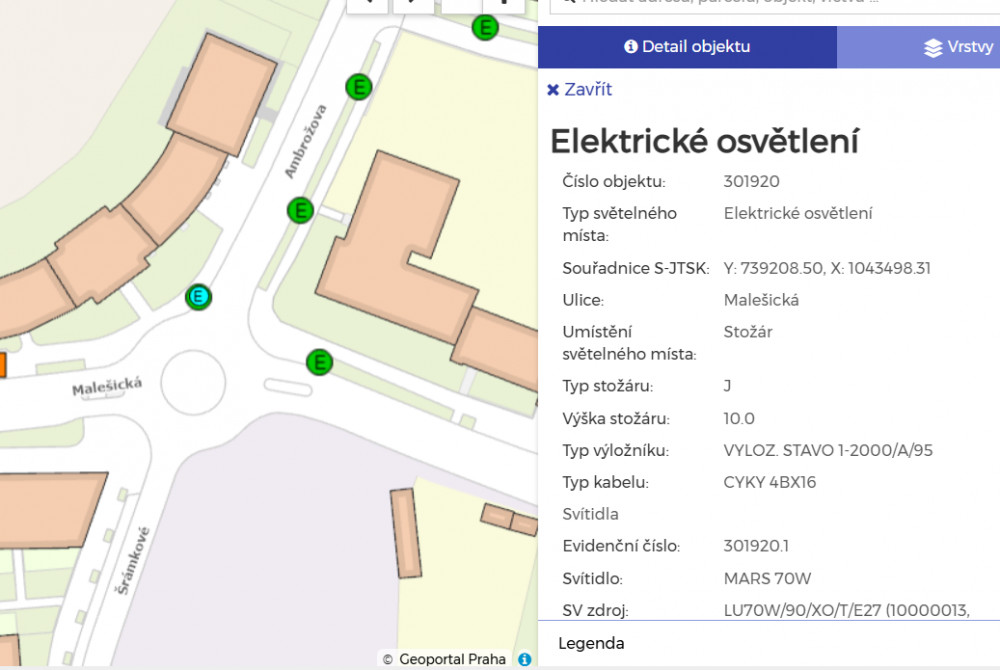Click the Ambrožova street label
The width and height of the screenshot is (1000, 670).
[306, 141]
